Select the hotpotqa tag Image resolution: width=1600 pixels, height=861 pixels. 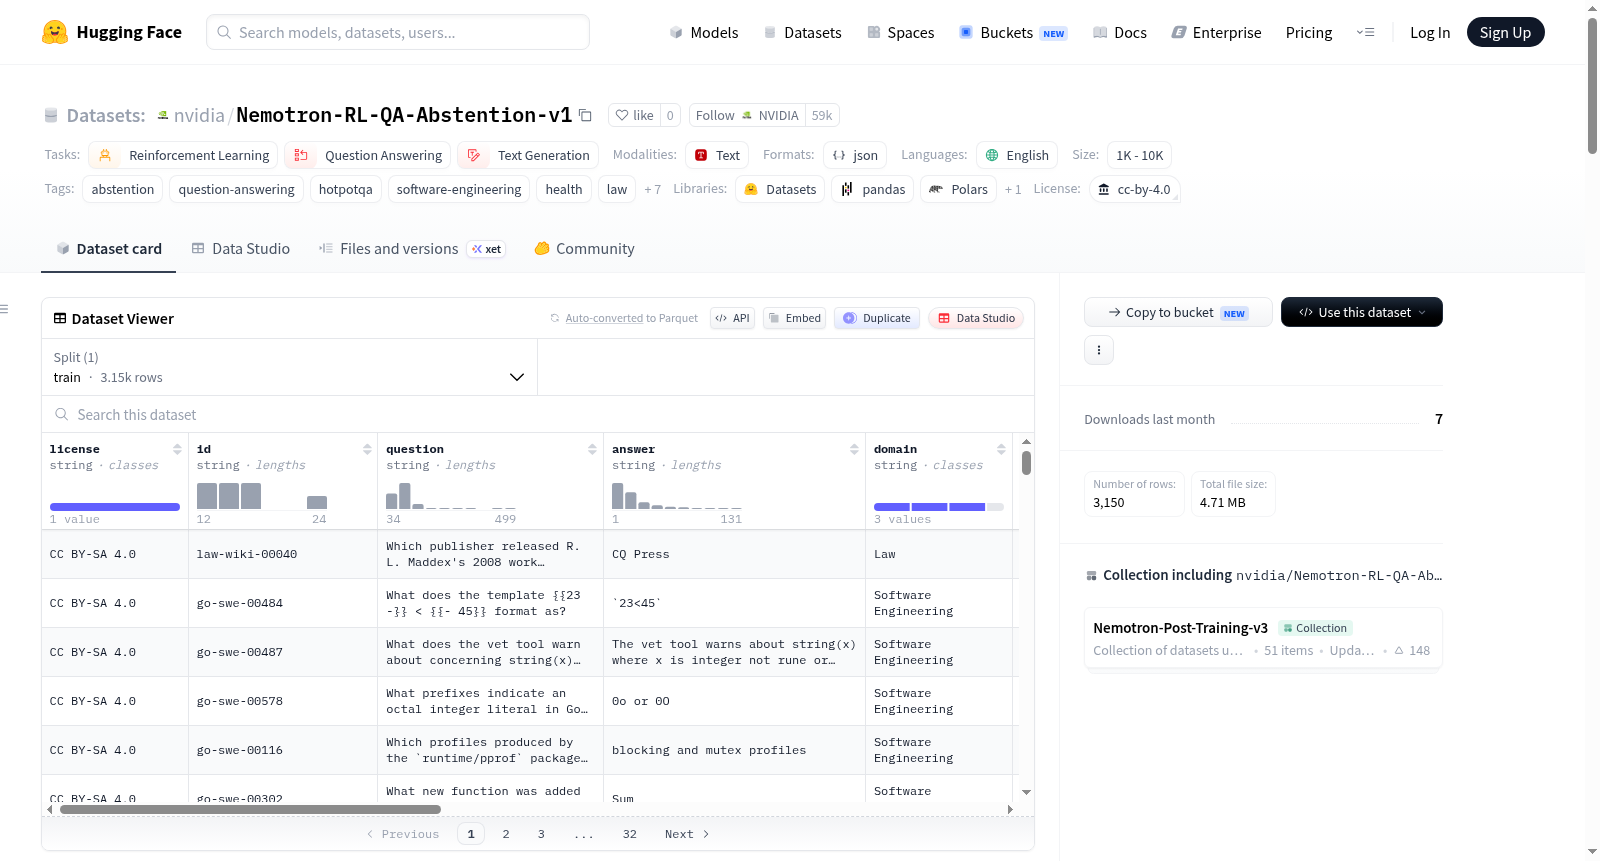click(x=346, y=189)
